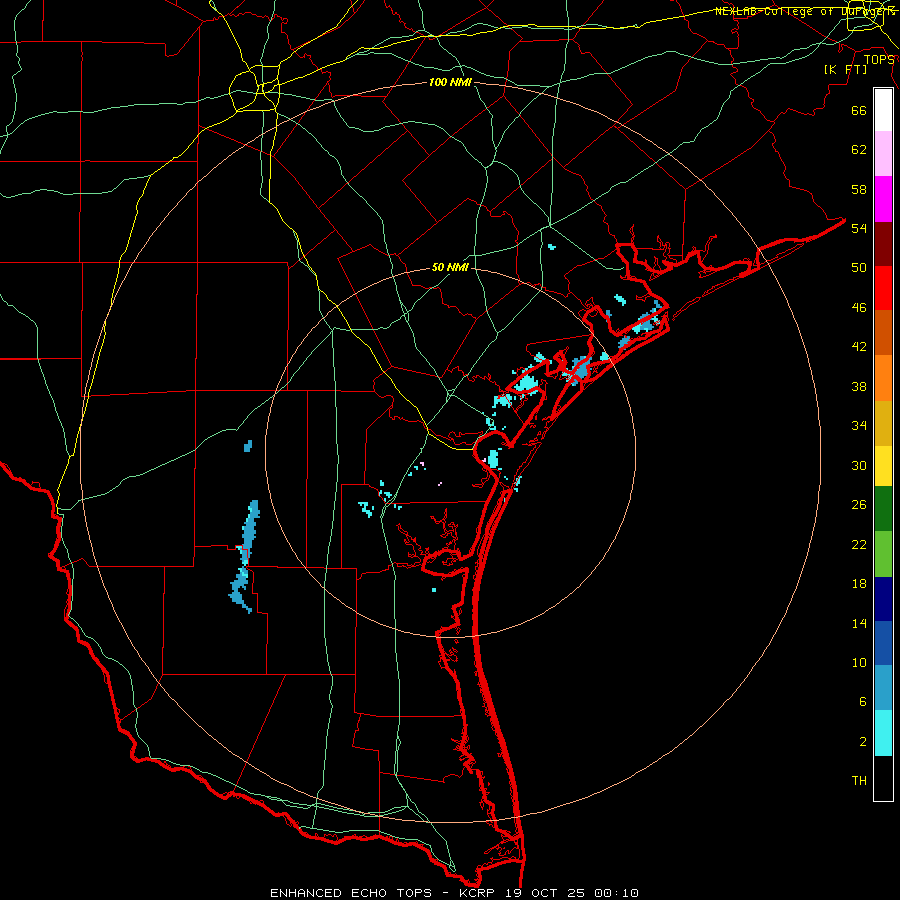
Task: Pick the bright orange legend swatch
Action: pos(883,378)
